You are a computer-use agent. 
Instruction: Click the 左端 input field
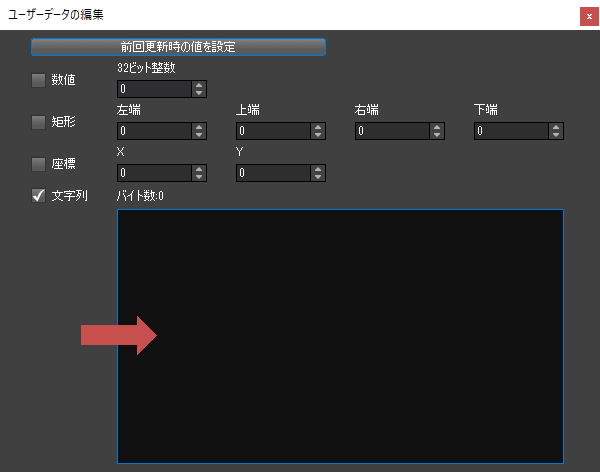tap(154, 131)
